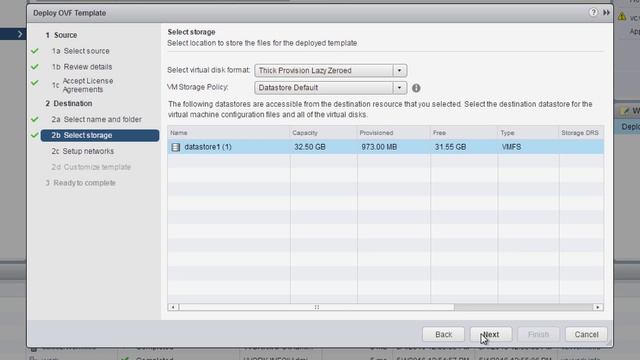
Task: Click the Datastore Default combo box
Action: click(331, 88)
